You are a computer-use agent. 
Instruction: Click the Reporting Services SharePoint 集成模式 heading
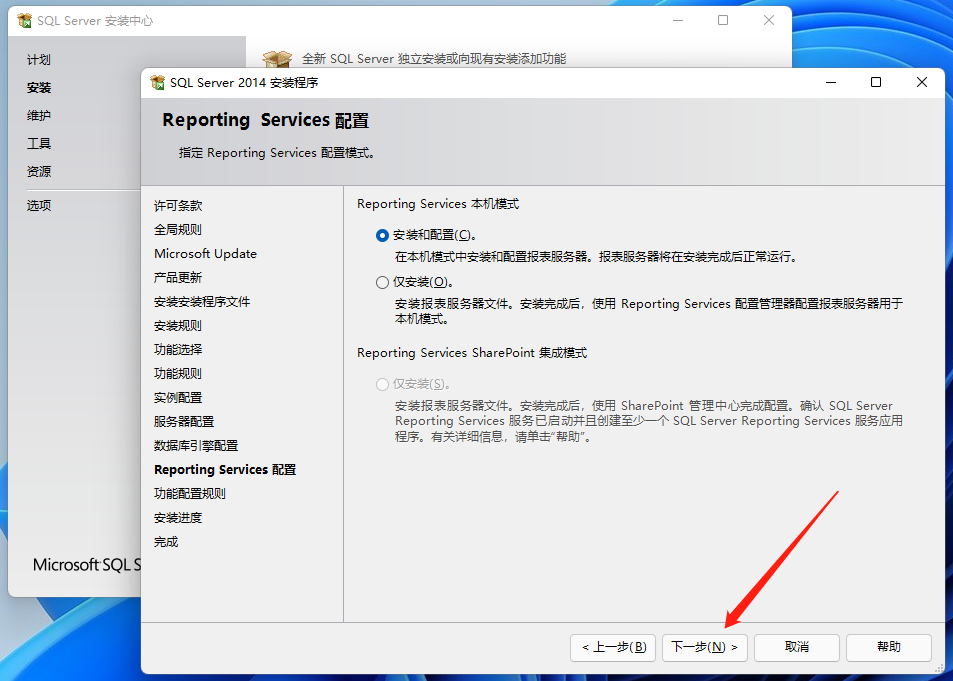coord(472,353)
